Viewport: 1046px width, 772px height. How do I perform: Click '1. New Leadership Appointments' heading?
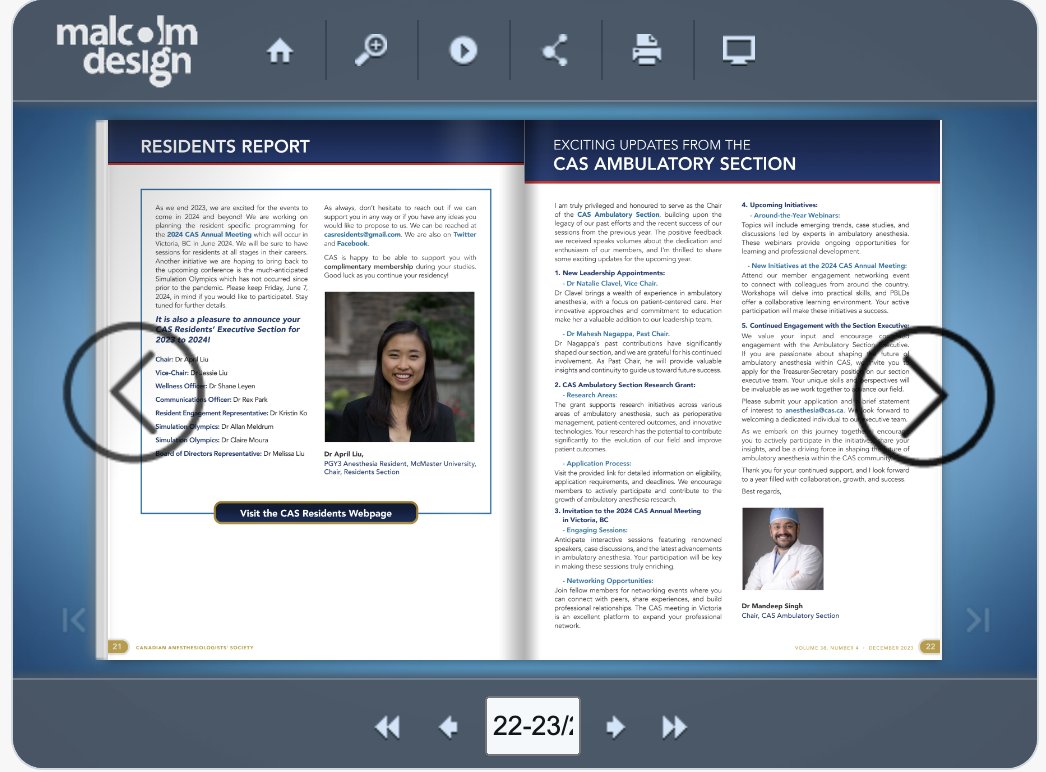point(610,273)
